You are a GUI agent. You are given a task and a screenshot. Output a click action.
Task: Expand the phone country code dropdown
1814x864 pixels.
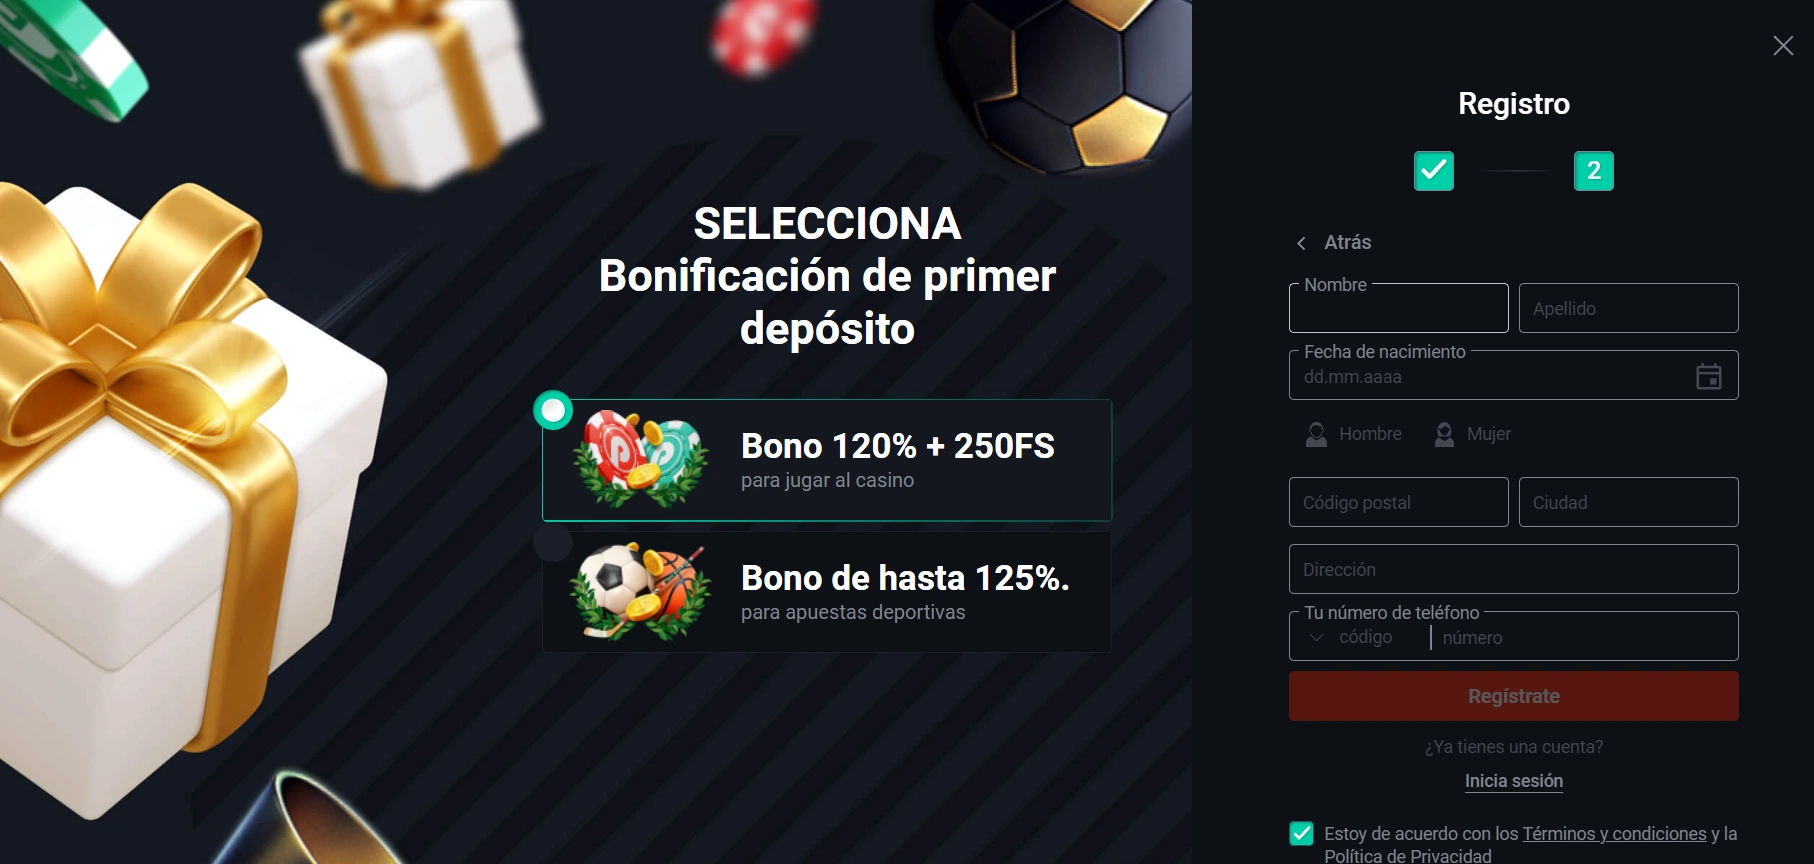pos(1352,638)
